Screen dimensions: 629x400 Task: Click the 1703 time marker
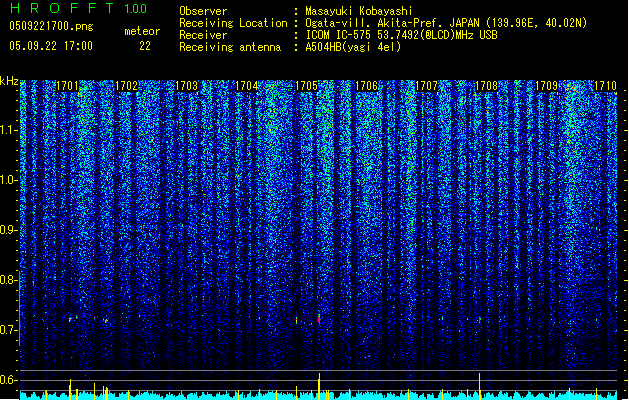(187, 86)
